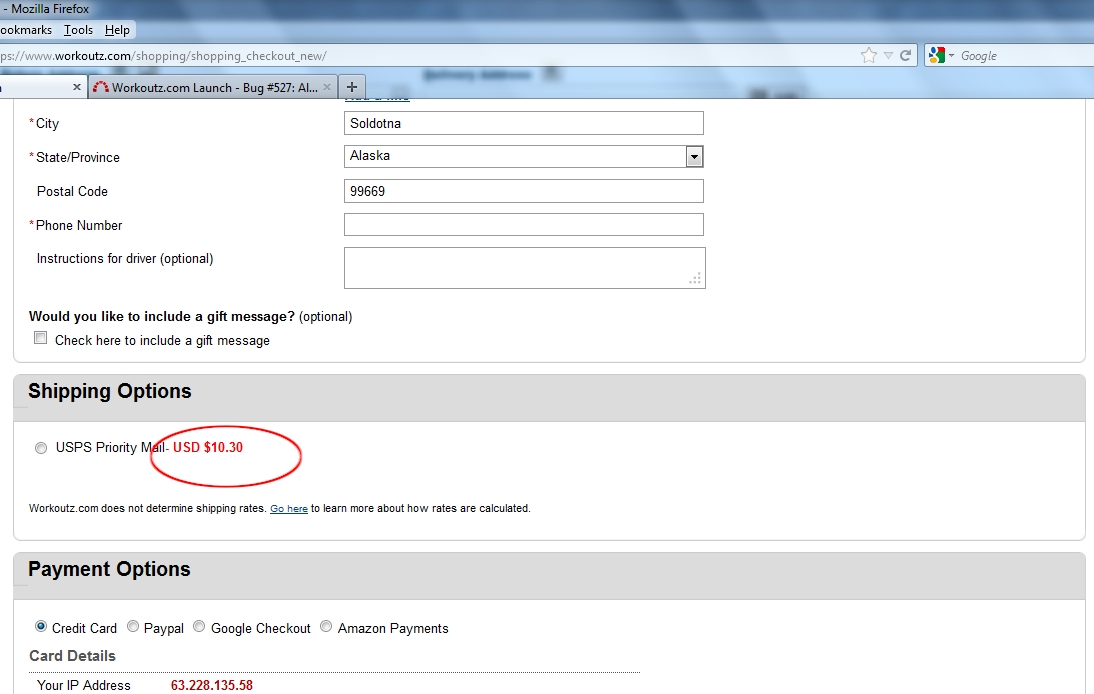Close the Workoutz.com Launch Bug #527 tab
The image size is (1094, 694).
click(327, 87)
